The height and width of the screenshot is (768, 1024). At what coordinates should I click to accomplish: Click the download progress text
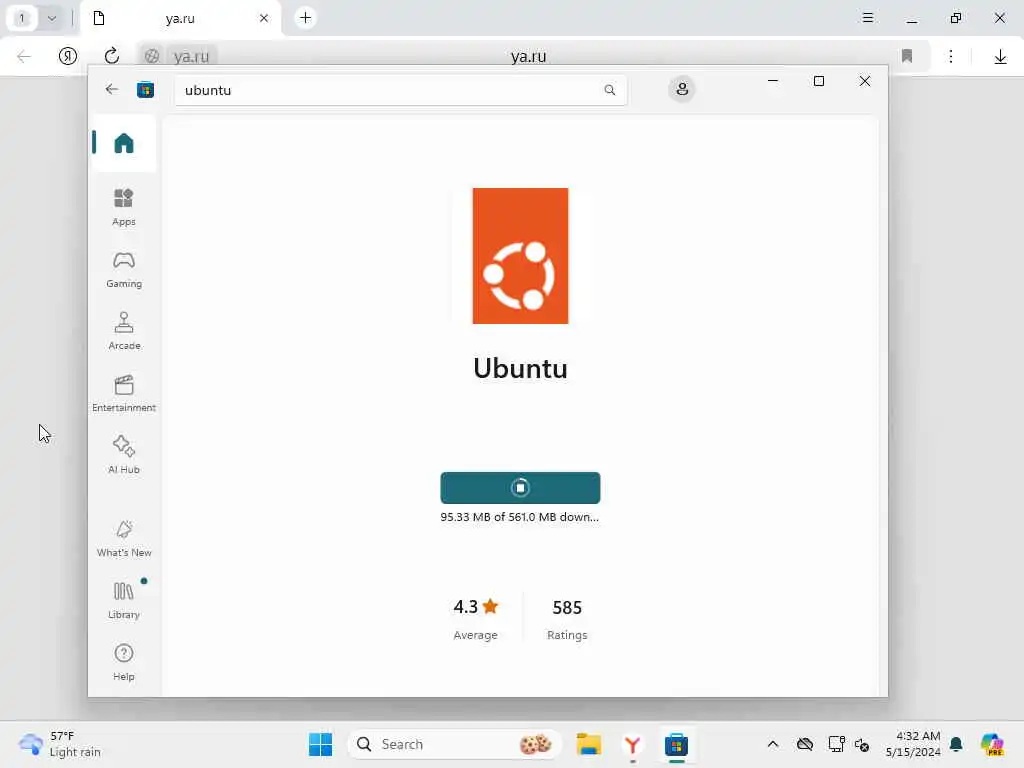(519, 517)
